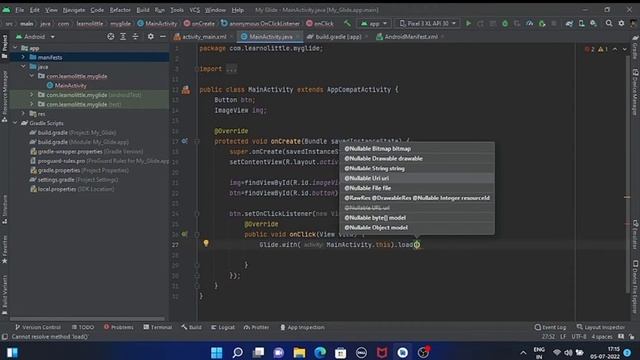
Task: Expand the collapsed import statements
Action: [231, 69]
